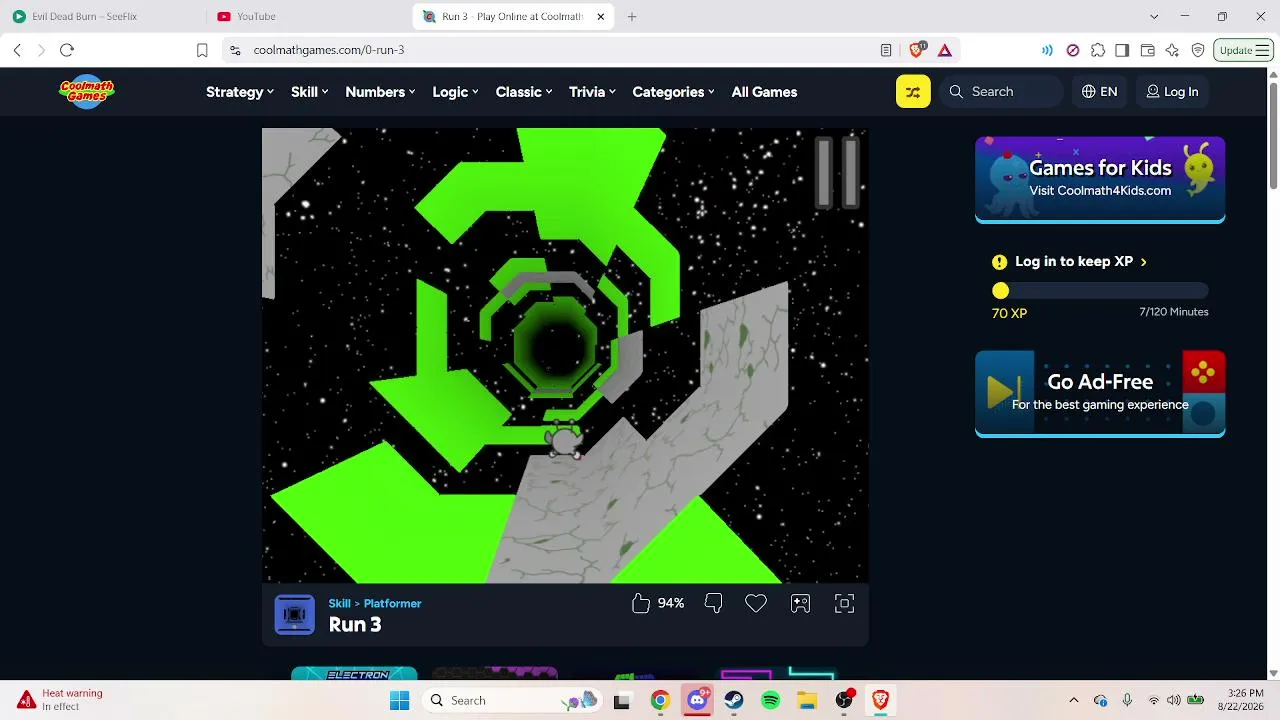The height and width of the screenshot is (720, 1280).
Task: Bookmark this page with the bookmark icon
Action: (x=202, y=50)
